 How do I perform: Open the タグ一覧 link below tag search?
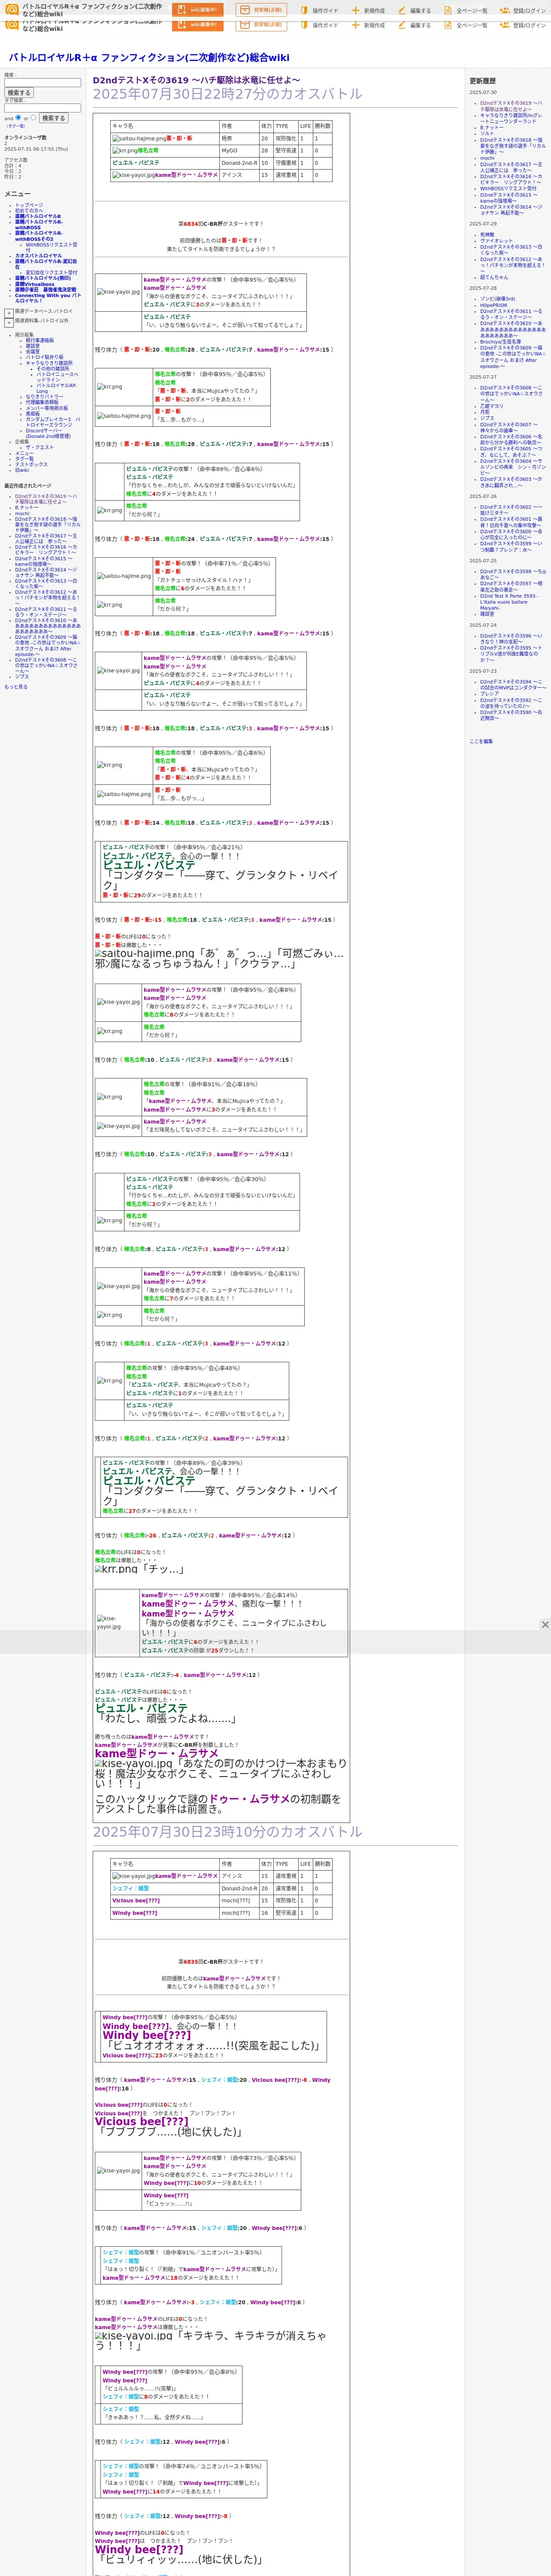pos(16,126)
